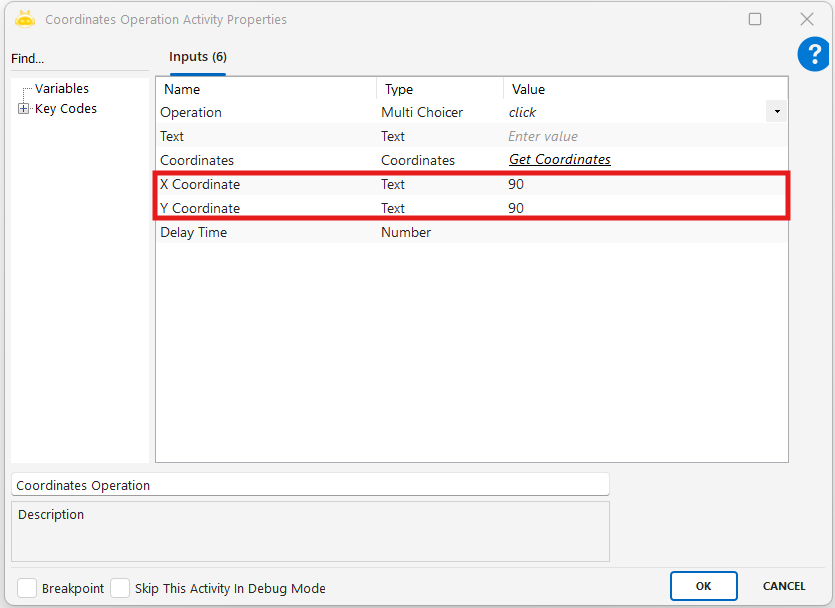Click the Delay Time value cell
This screenshot has width=835, height=608.
click(640, 232)
